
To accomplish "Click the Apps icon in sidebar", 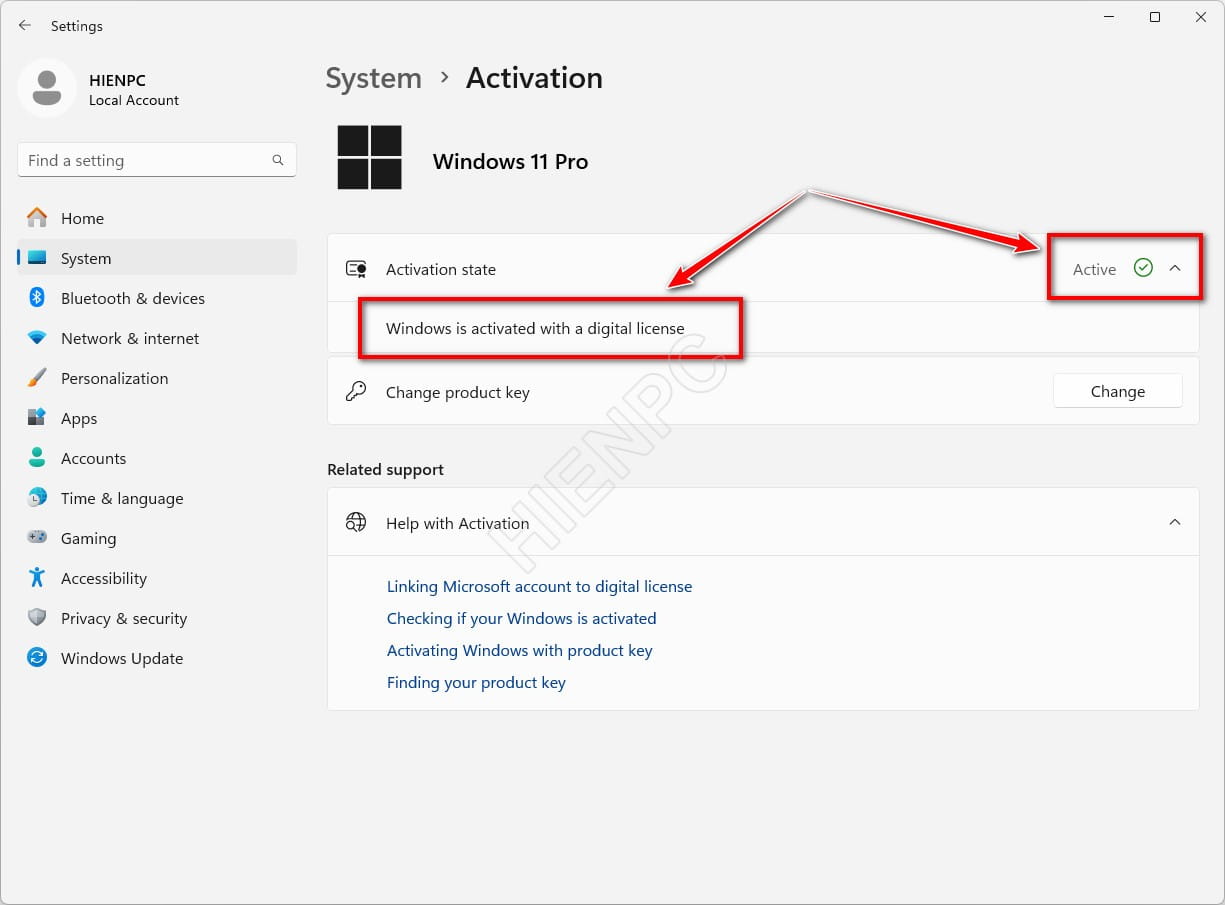I will click(37, 418).
